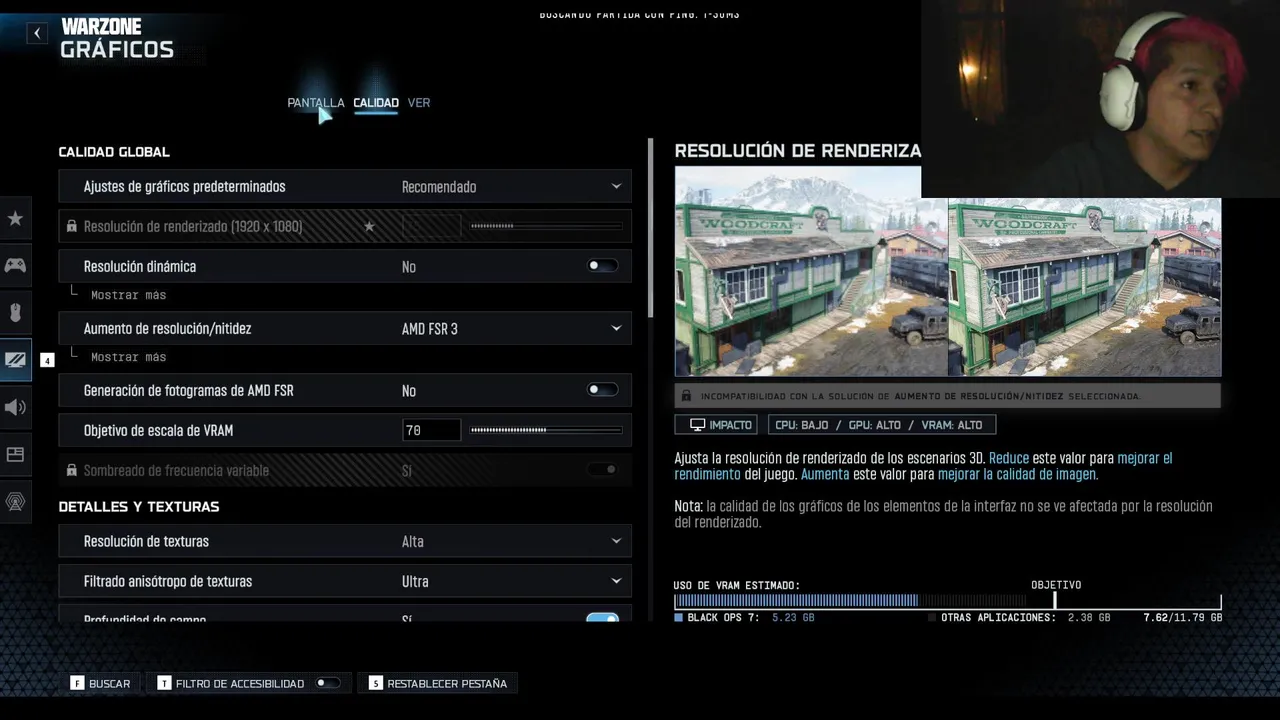Click the Resolución de renderizado row label
The image size is (1280, 720).
[x=193, y=227]
